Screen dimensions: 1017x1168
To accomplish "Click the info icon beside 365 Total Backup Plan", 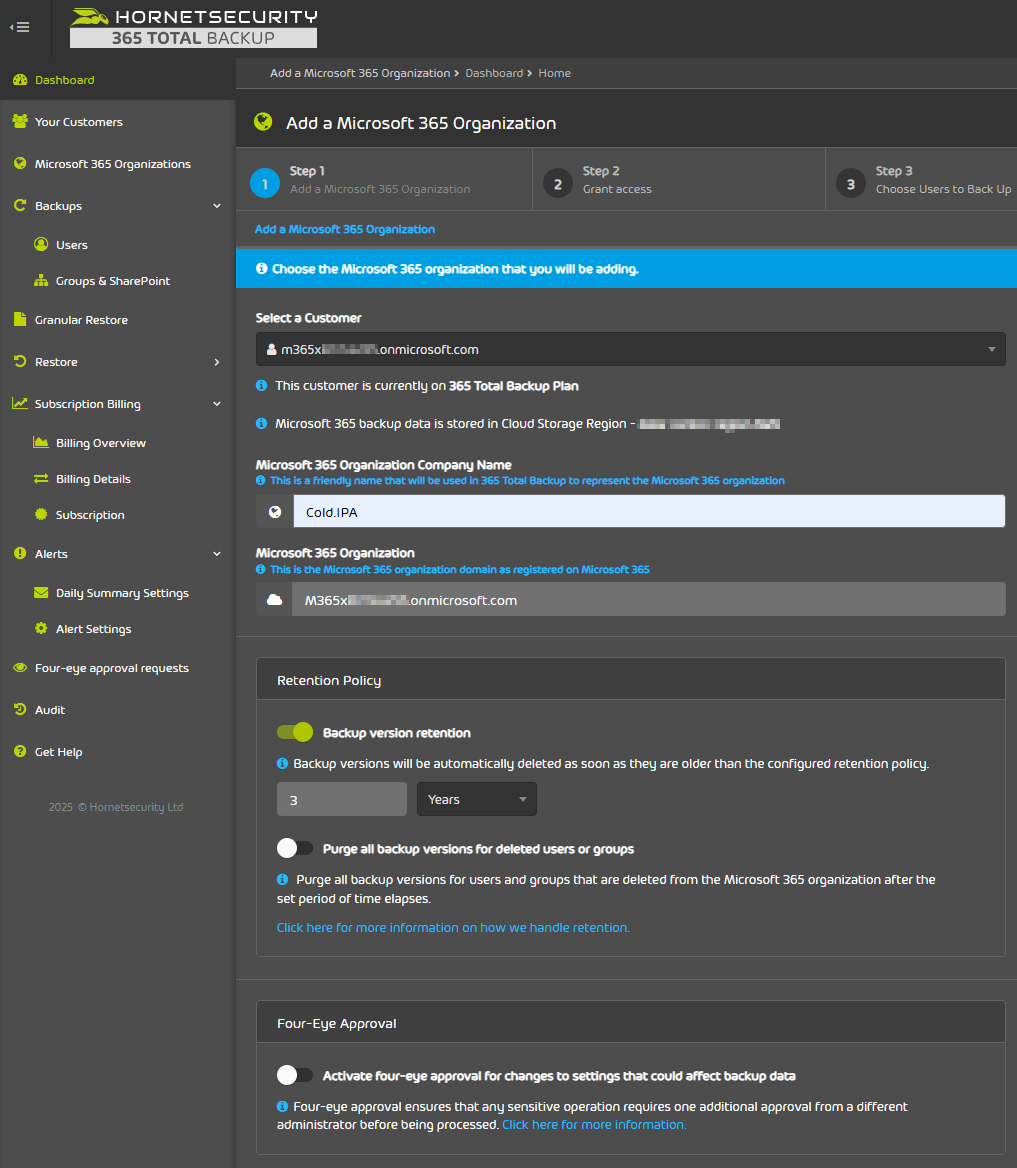I will point(262,385).
